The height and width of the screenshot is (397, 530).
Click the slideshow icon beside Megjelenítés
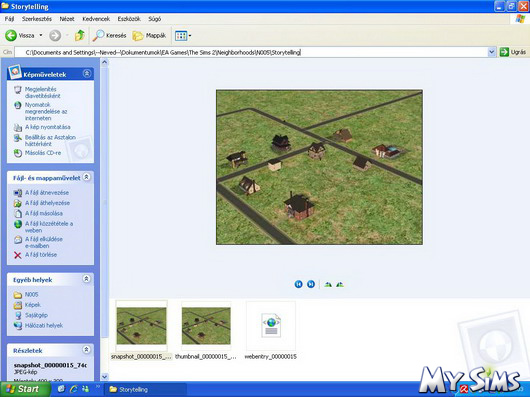tap(18, 90)
